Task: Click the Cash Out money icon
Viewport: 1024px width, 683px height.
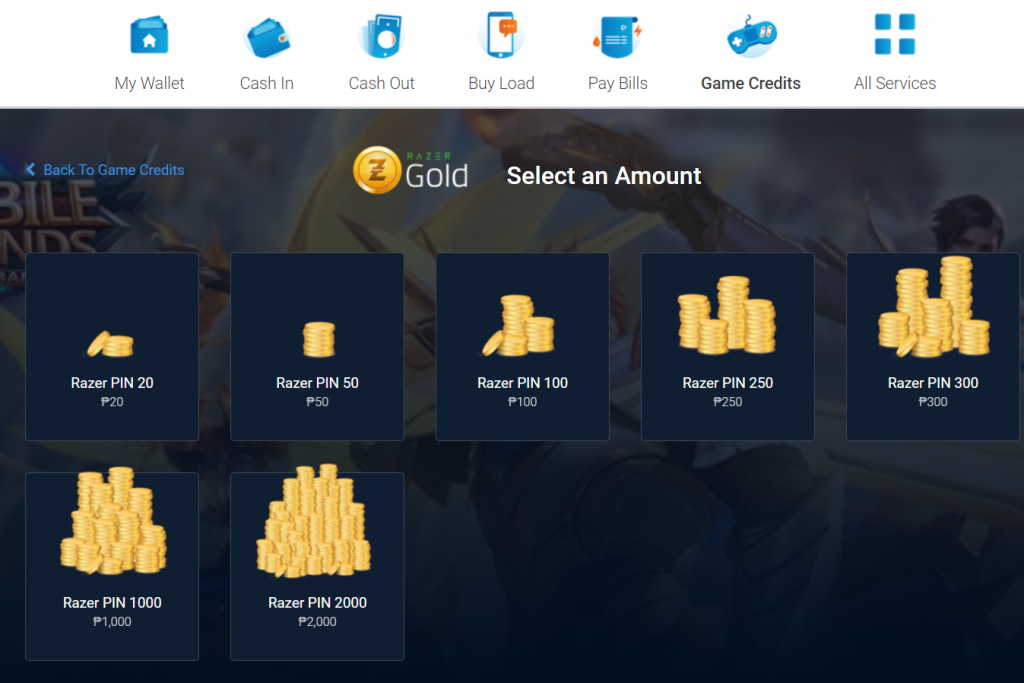Action: [381, 35]
